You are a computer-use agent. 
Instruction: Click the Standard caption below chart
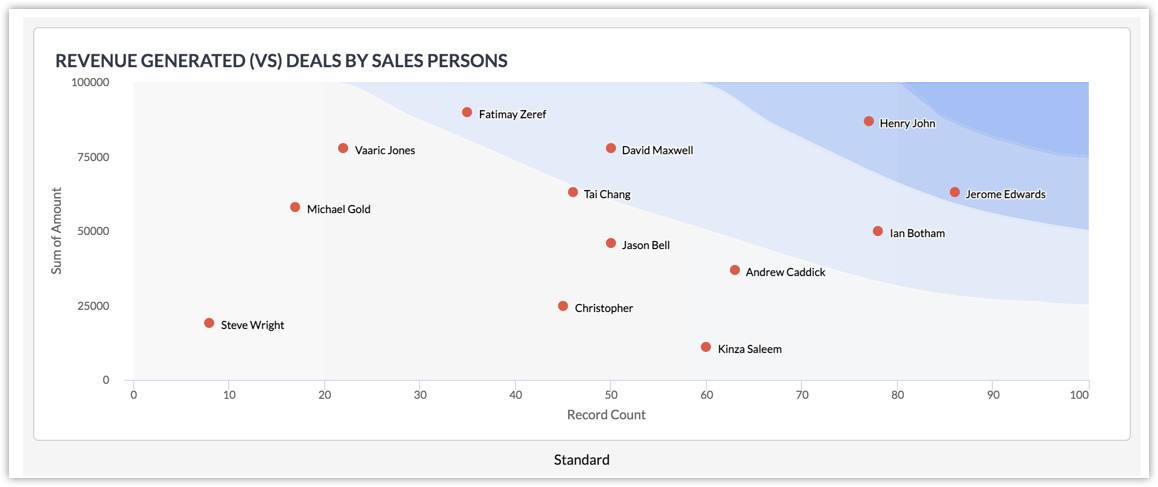(x=581, y=460)
